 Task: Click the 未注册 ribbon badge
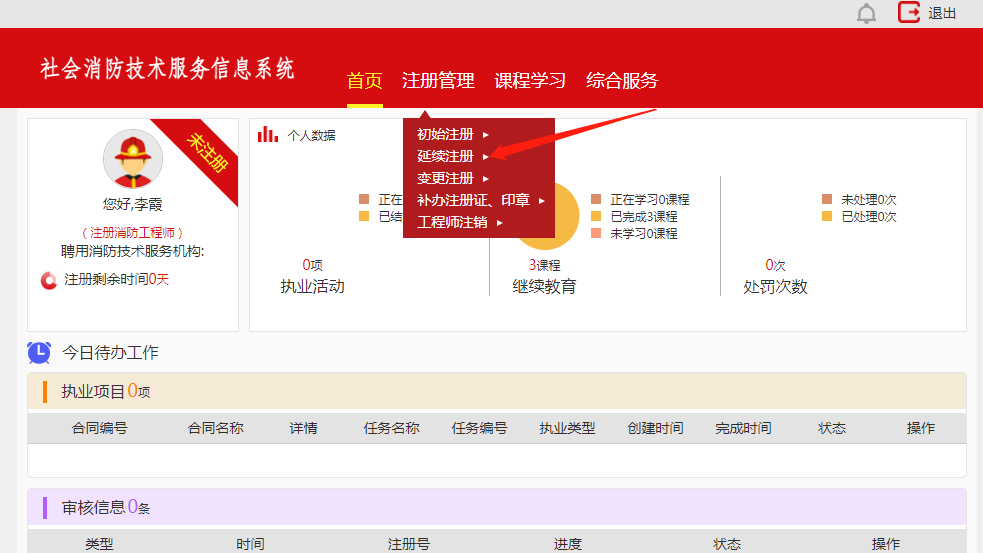point(207,152)
